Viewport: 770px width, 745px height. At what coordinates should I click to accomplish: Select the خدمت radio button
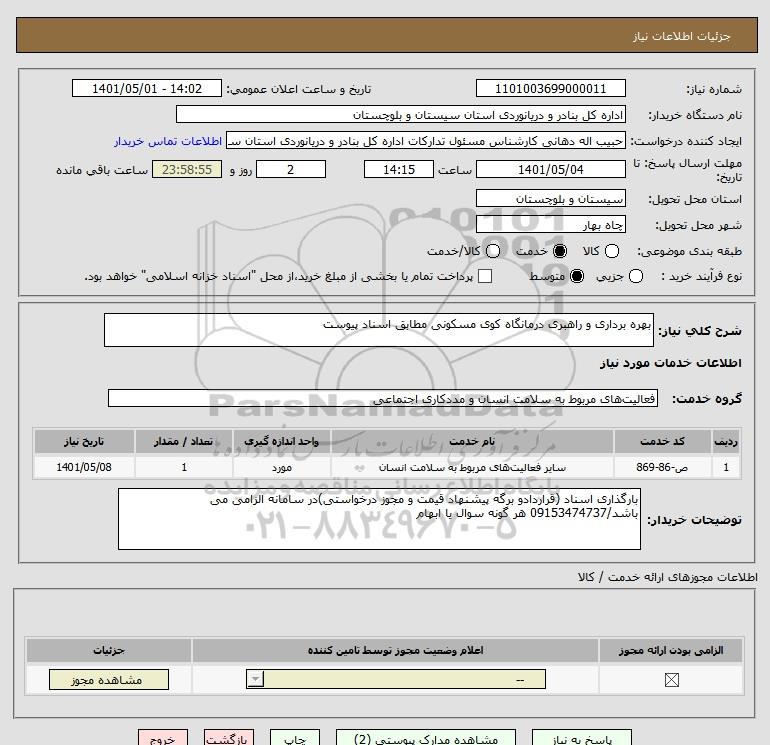(559, 251)
